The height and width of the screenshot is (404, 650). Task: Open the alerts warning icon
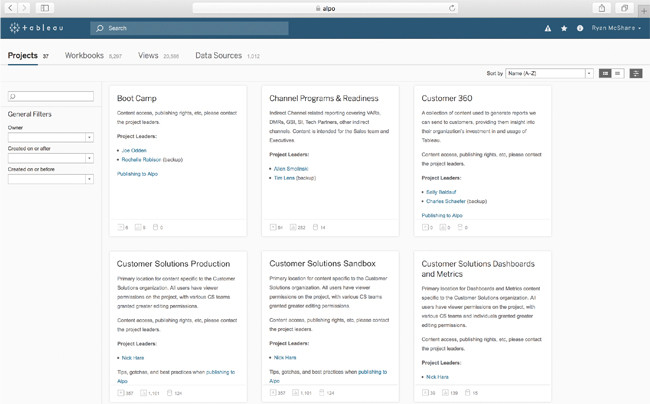(x=548, y=29)
